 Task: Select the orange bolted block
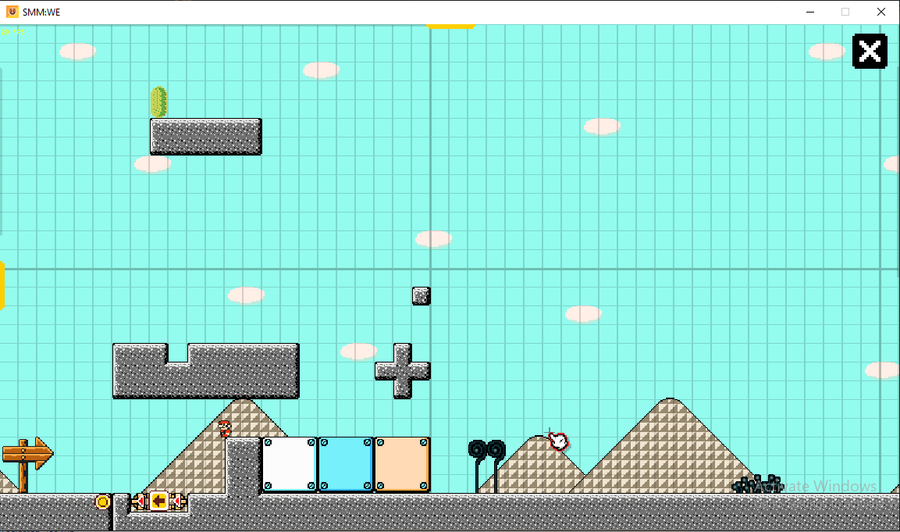[x=402, y=464]
